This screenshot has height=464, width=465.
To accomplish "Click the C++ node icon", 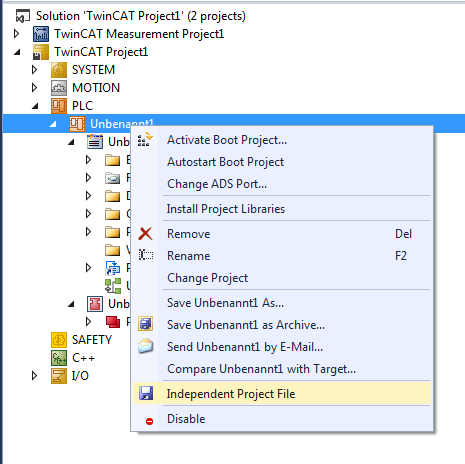I will coord(59,358).
